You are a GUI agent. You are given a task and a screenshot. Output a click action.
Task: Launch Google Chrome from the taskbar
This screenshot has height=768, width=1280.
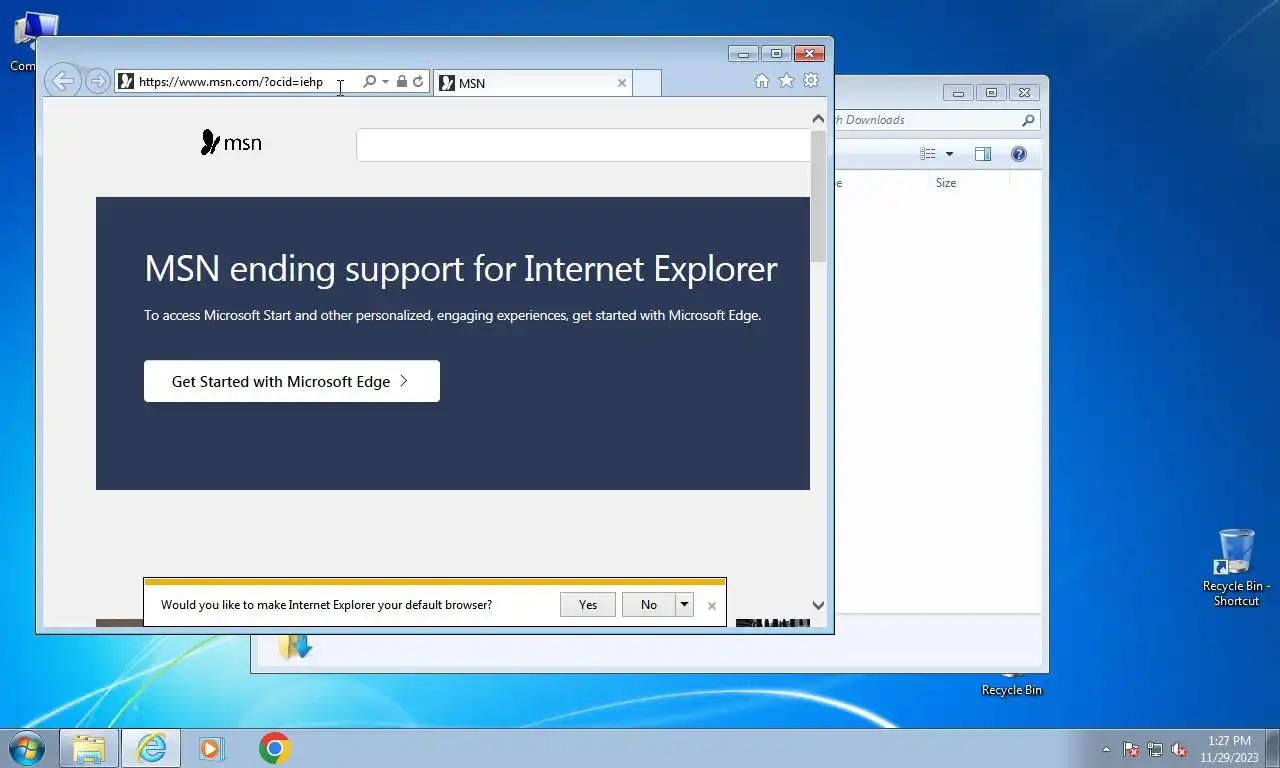coord(274,748)
